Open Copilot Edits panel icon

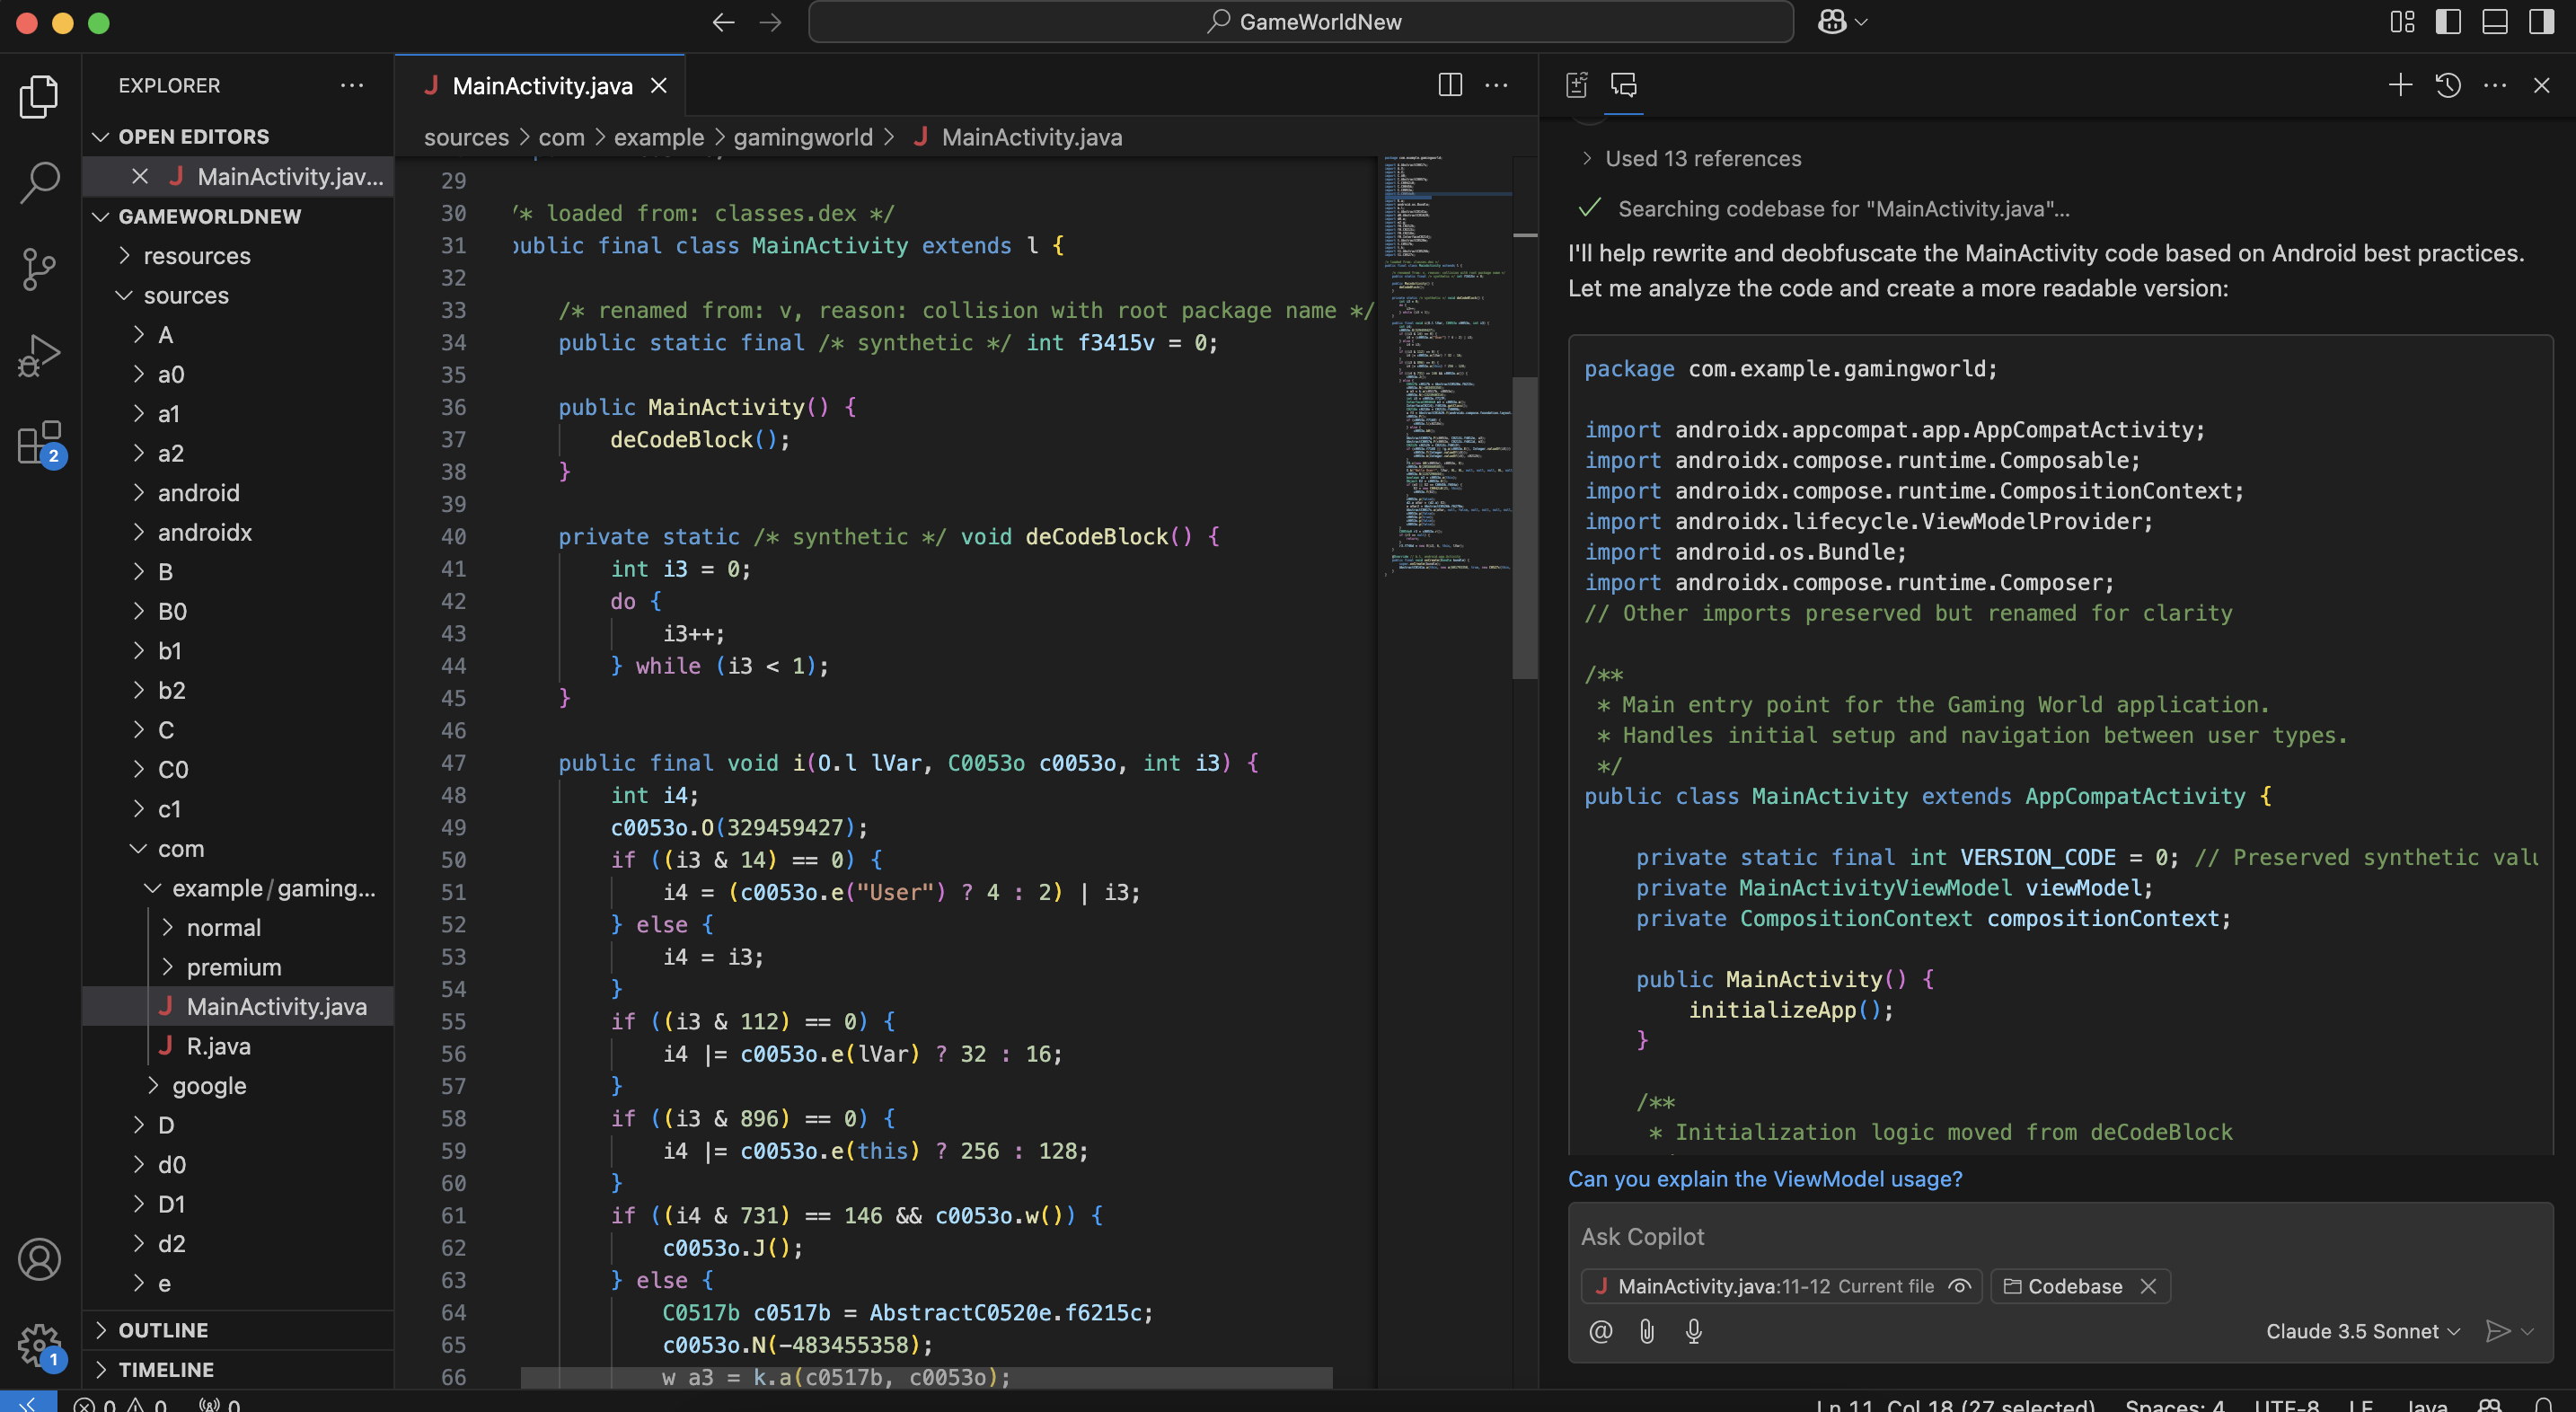(x=1577, y=85)
